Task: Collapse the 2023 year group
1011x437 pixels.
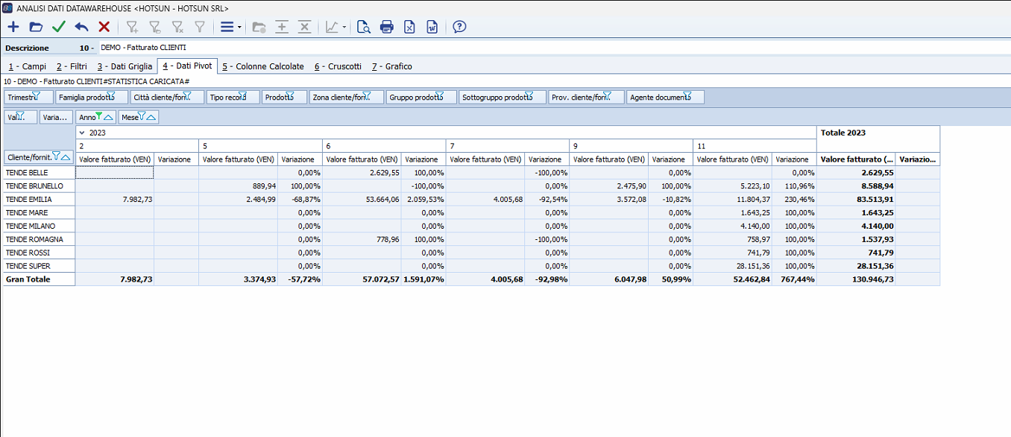Action: 82,132
